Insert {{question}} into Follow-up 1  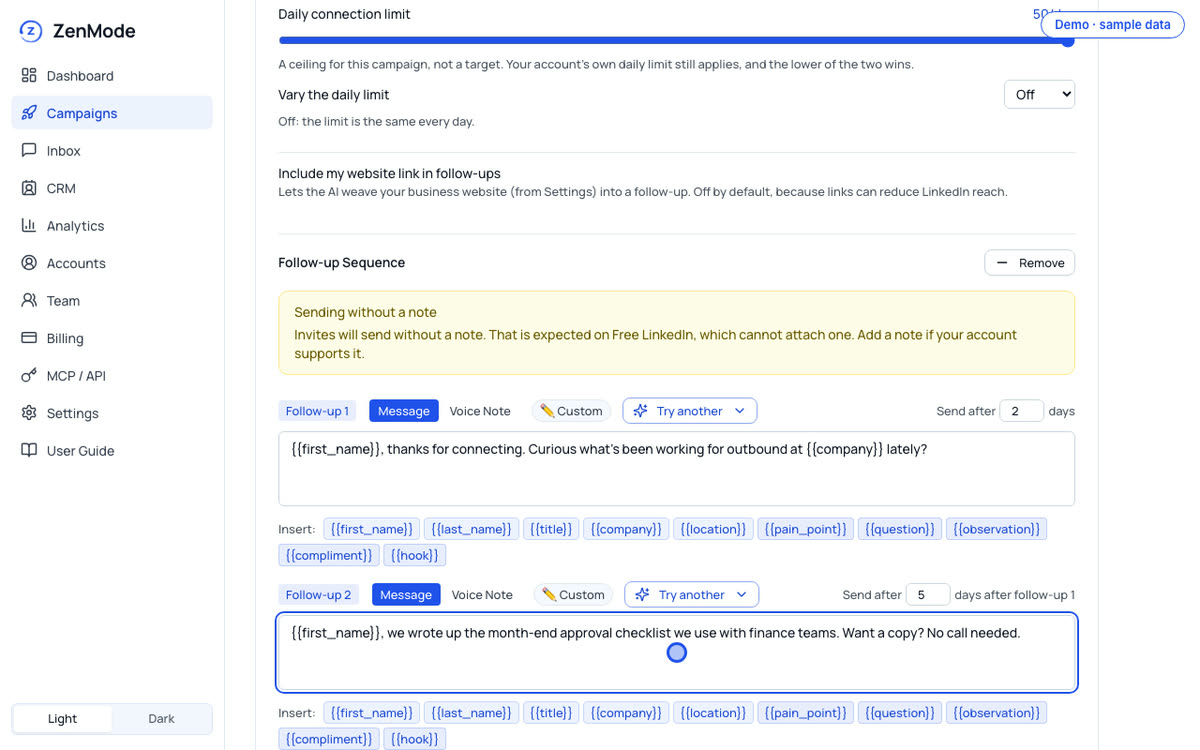coord(900,529)
